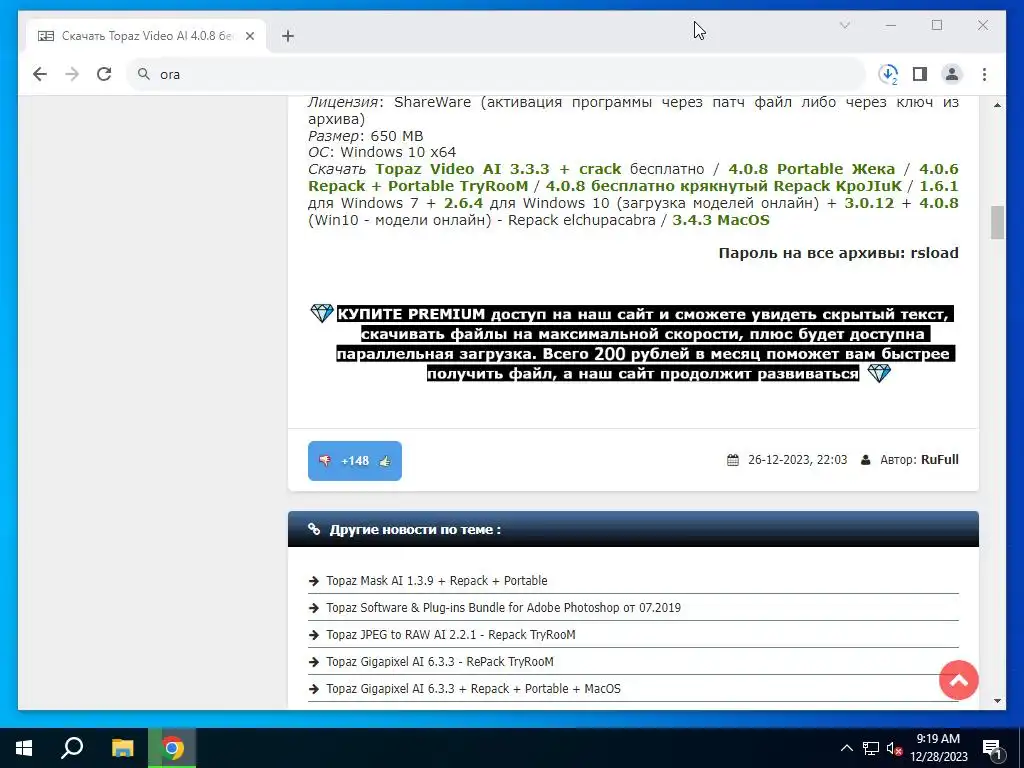Click the red scroll-to-top arrow button
Screen dimensions: 1024x768
coord(958,680)
